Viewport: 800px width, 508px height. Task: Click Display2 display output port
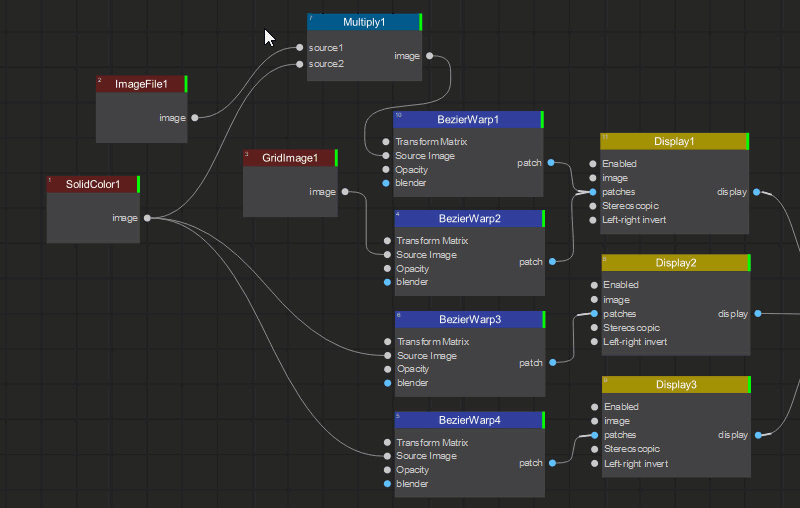tap(758, 314)
